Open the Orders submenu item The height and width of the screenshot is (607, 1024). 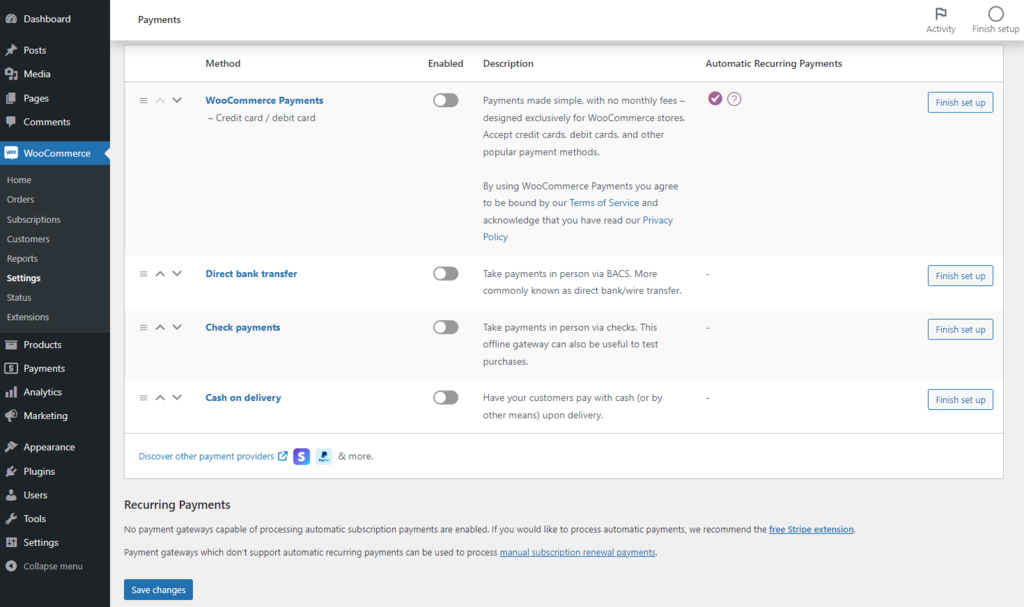(x=20, y=199)
